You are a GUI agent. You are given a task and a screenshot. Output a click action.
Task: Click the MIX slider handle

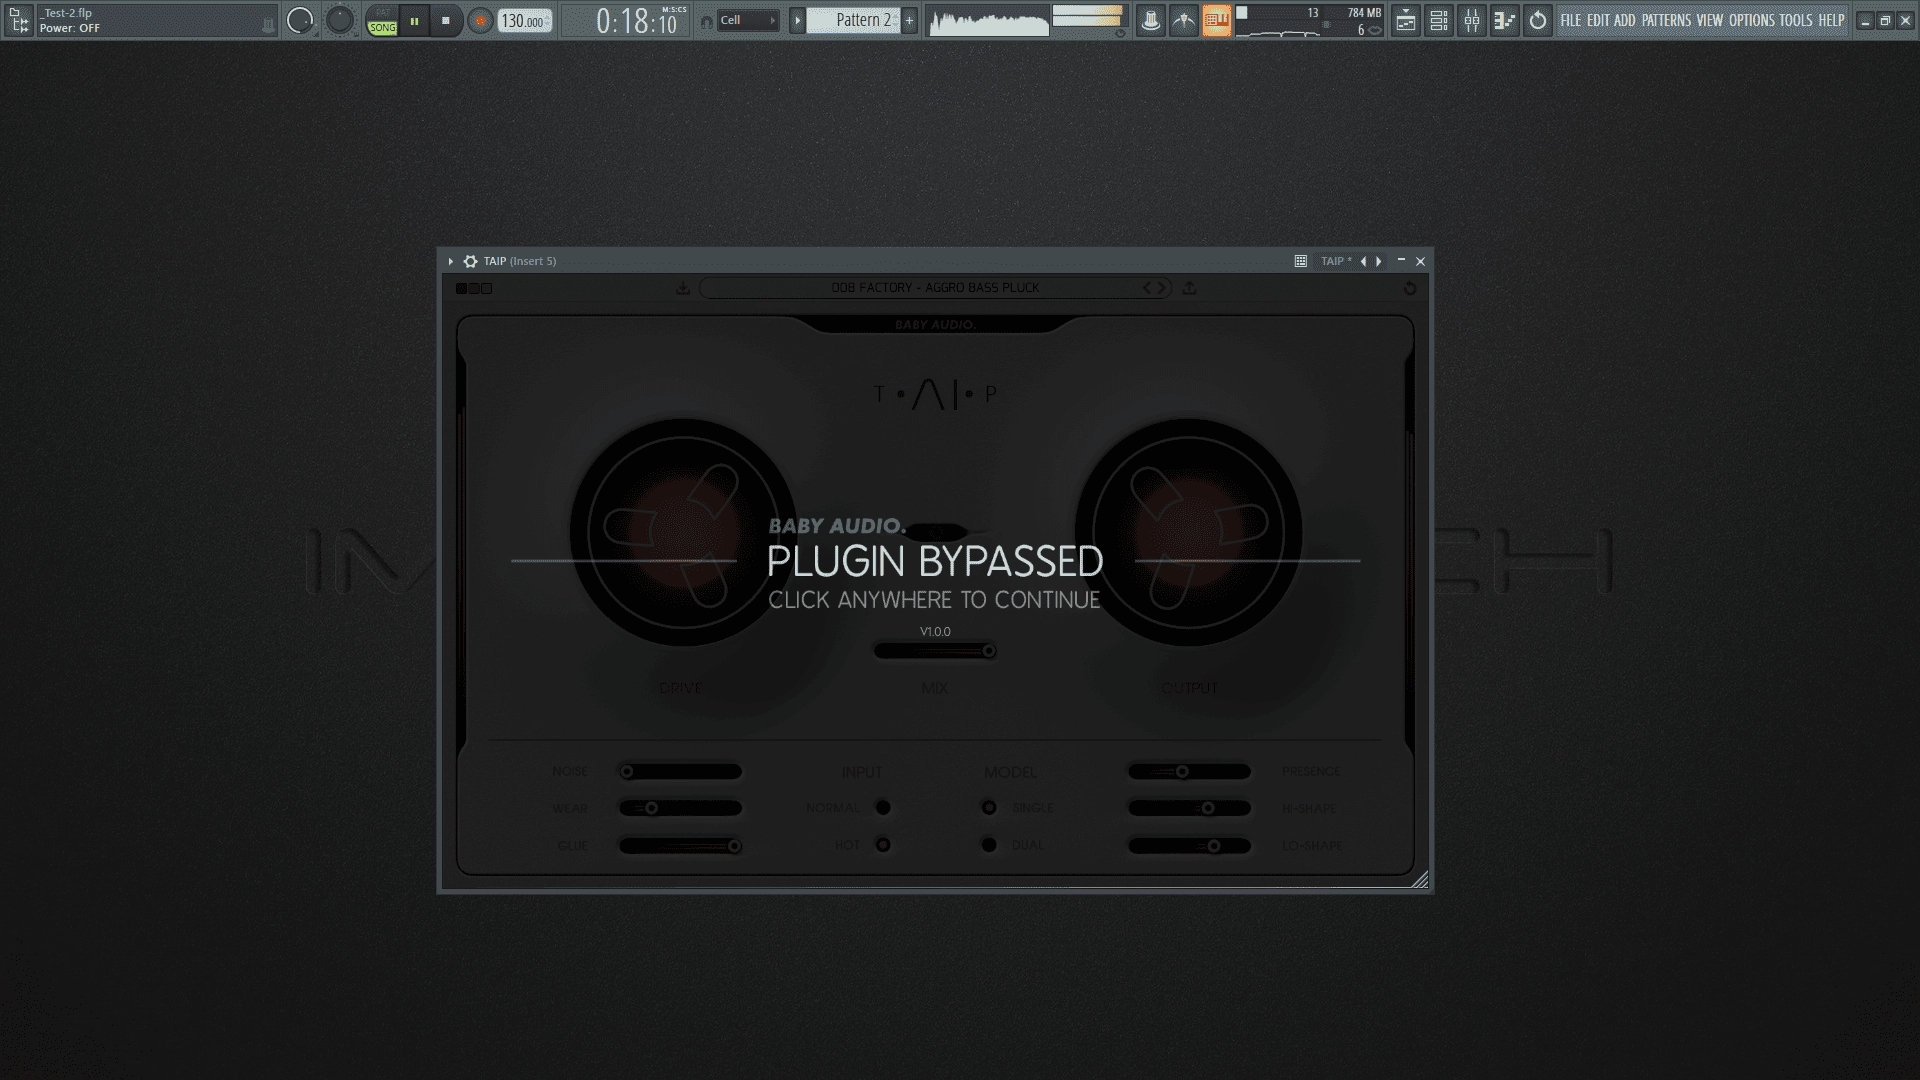pyautogui.click(x=989, y=651)
